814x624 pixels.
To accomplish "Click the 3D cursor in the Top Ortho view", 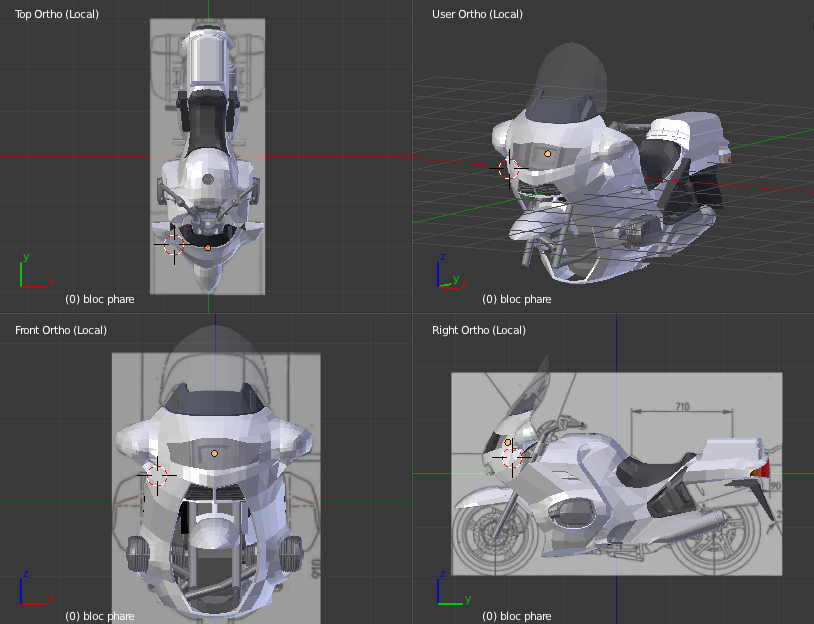I will coord(172,244).
